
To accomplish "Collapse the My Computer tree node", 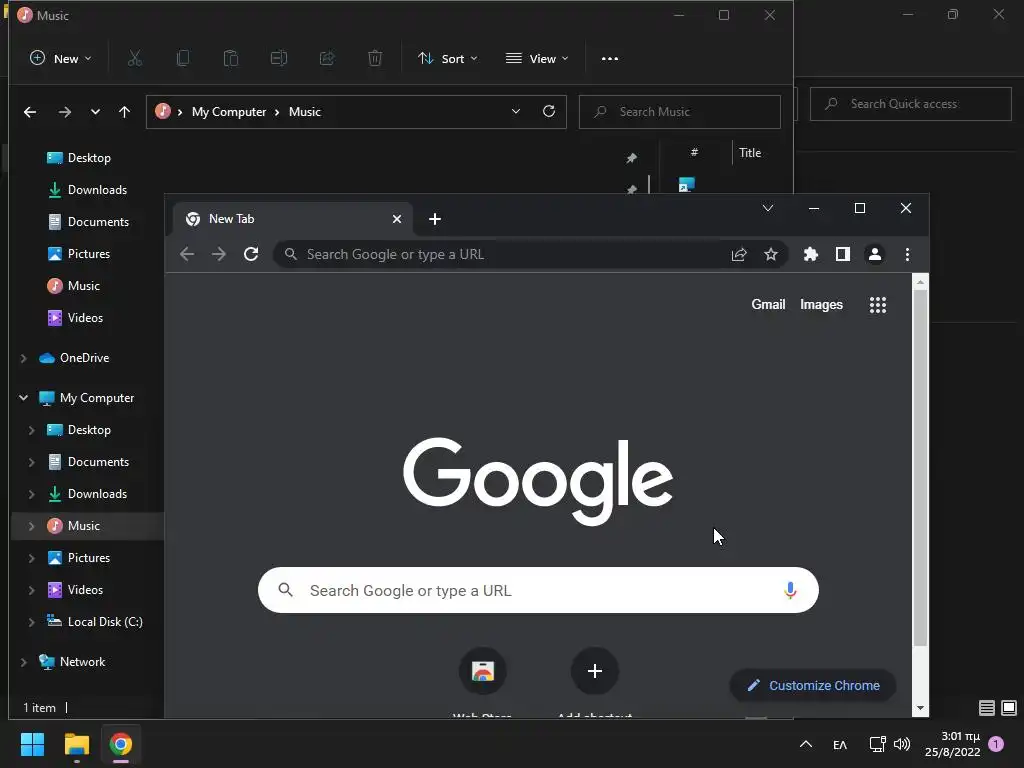I will [x=24, y=398].
